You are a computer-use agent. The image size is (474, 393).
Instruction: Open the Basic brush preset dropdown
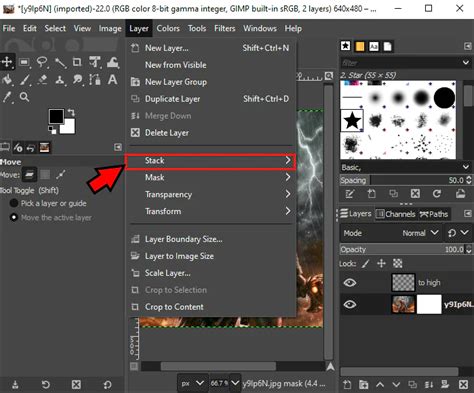point(466,167)
